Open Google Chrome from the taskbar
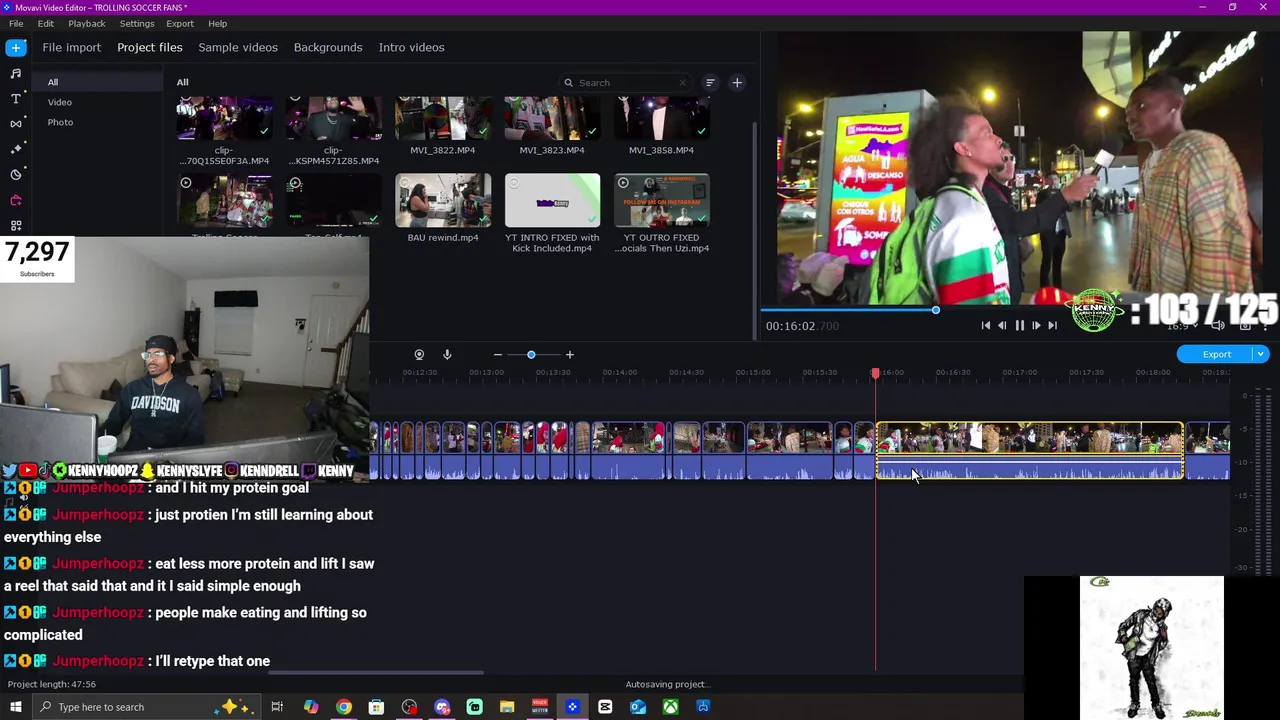1280x720 pixels. [344, 707]
